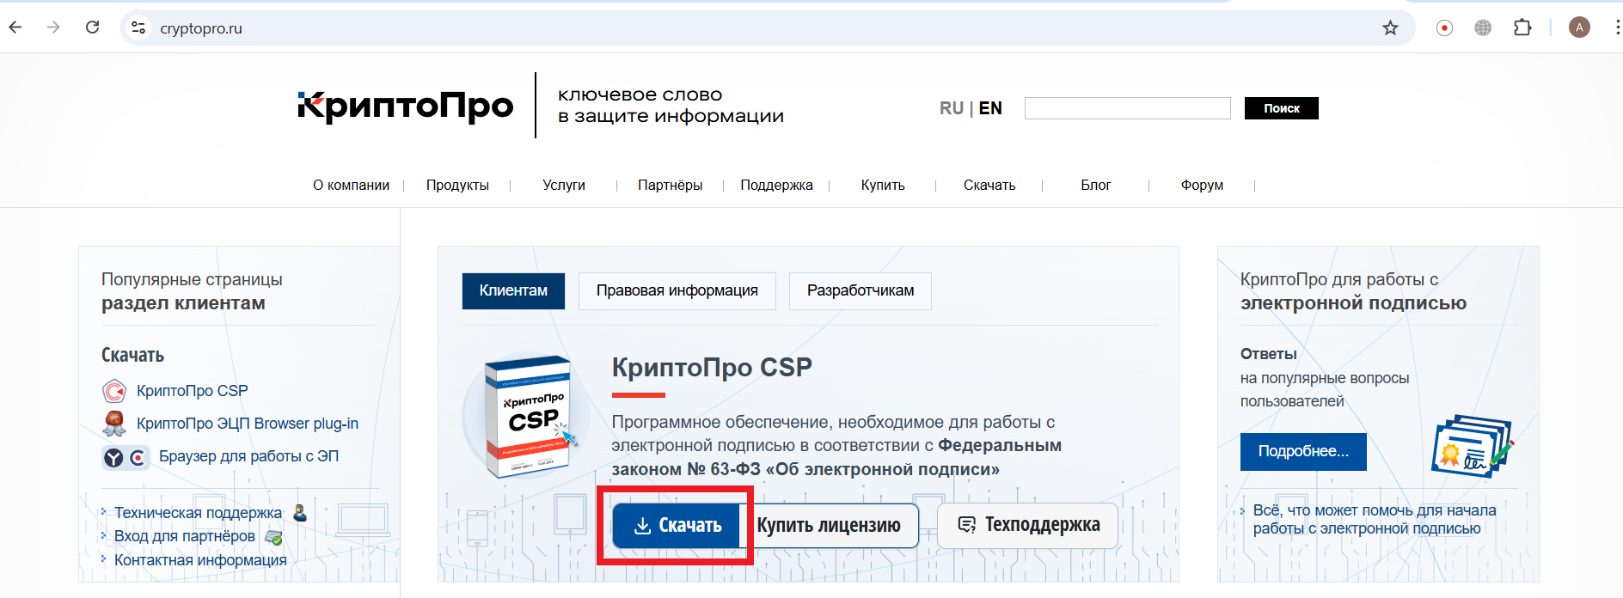Open the link about starting with electronic signature
The width and height of the screenshot is (1623, 598).
click(1374, 519)
